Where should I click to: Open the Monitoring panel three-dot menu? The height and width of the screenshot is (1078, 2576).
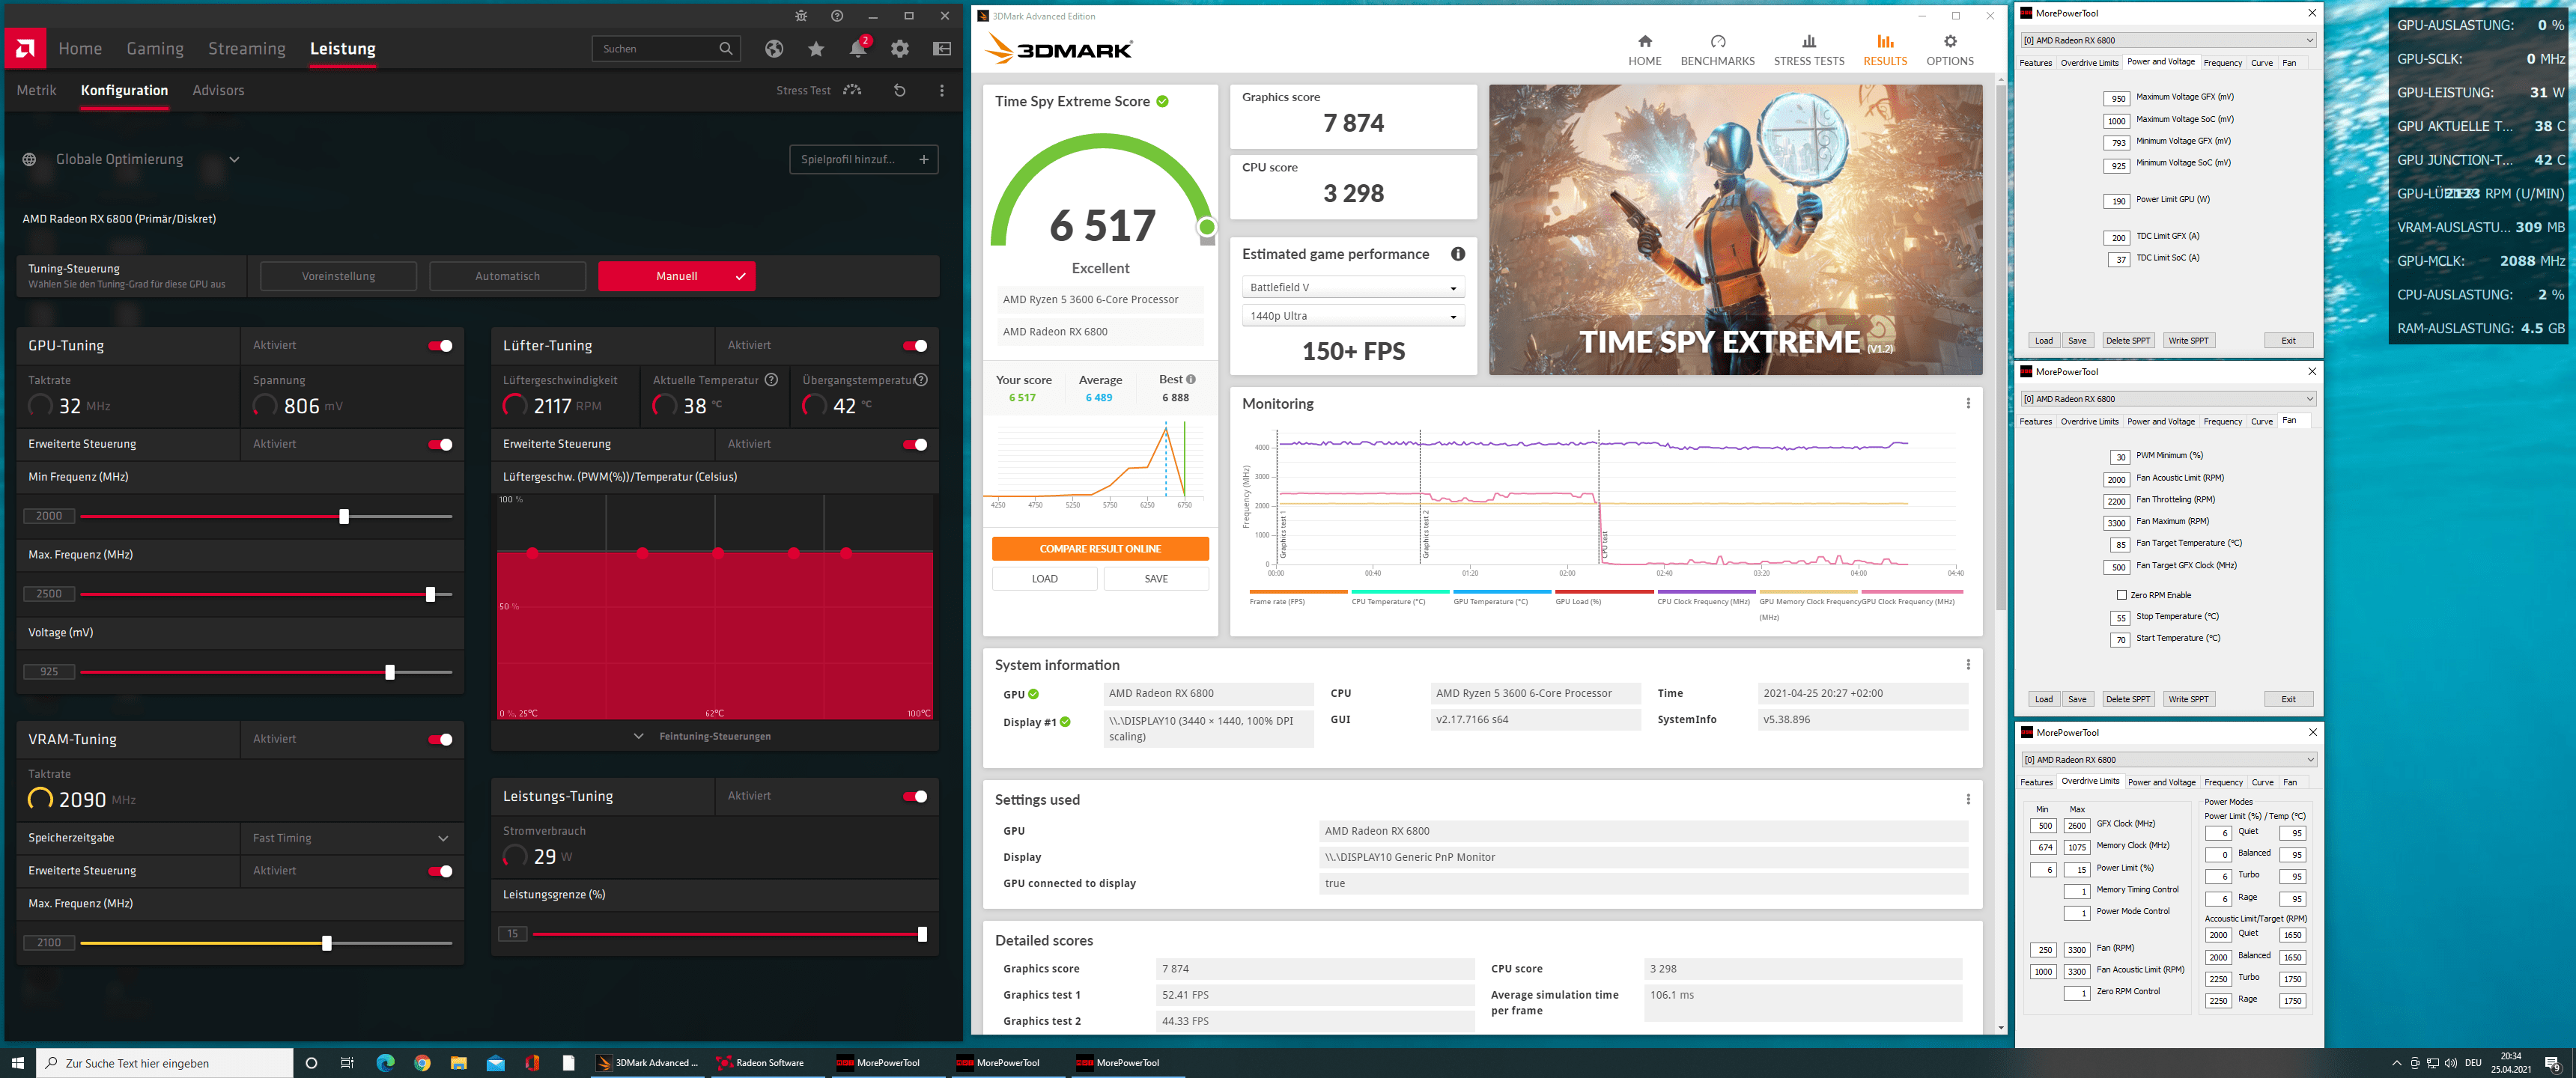(x=1967, y=403)
